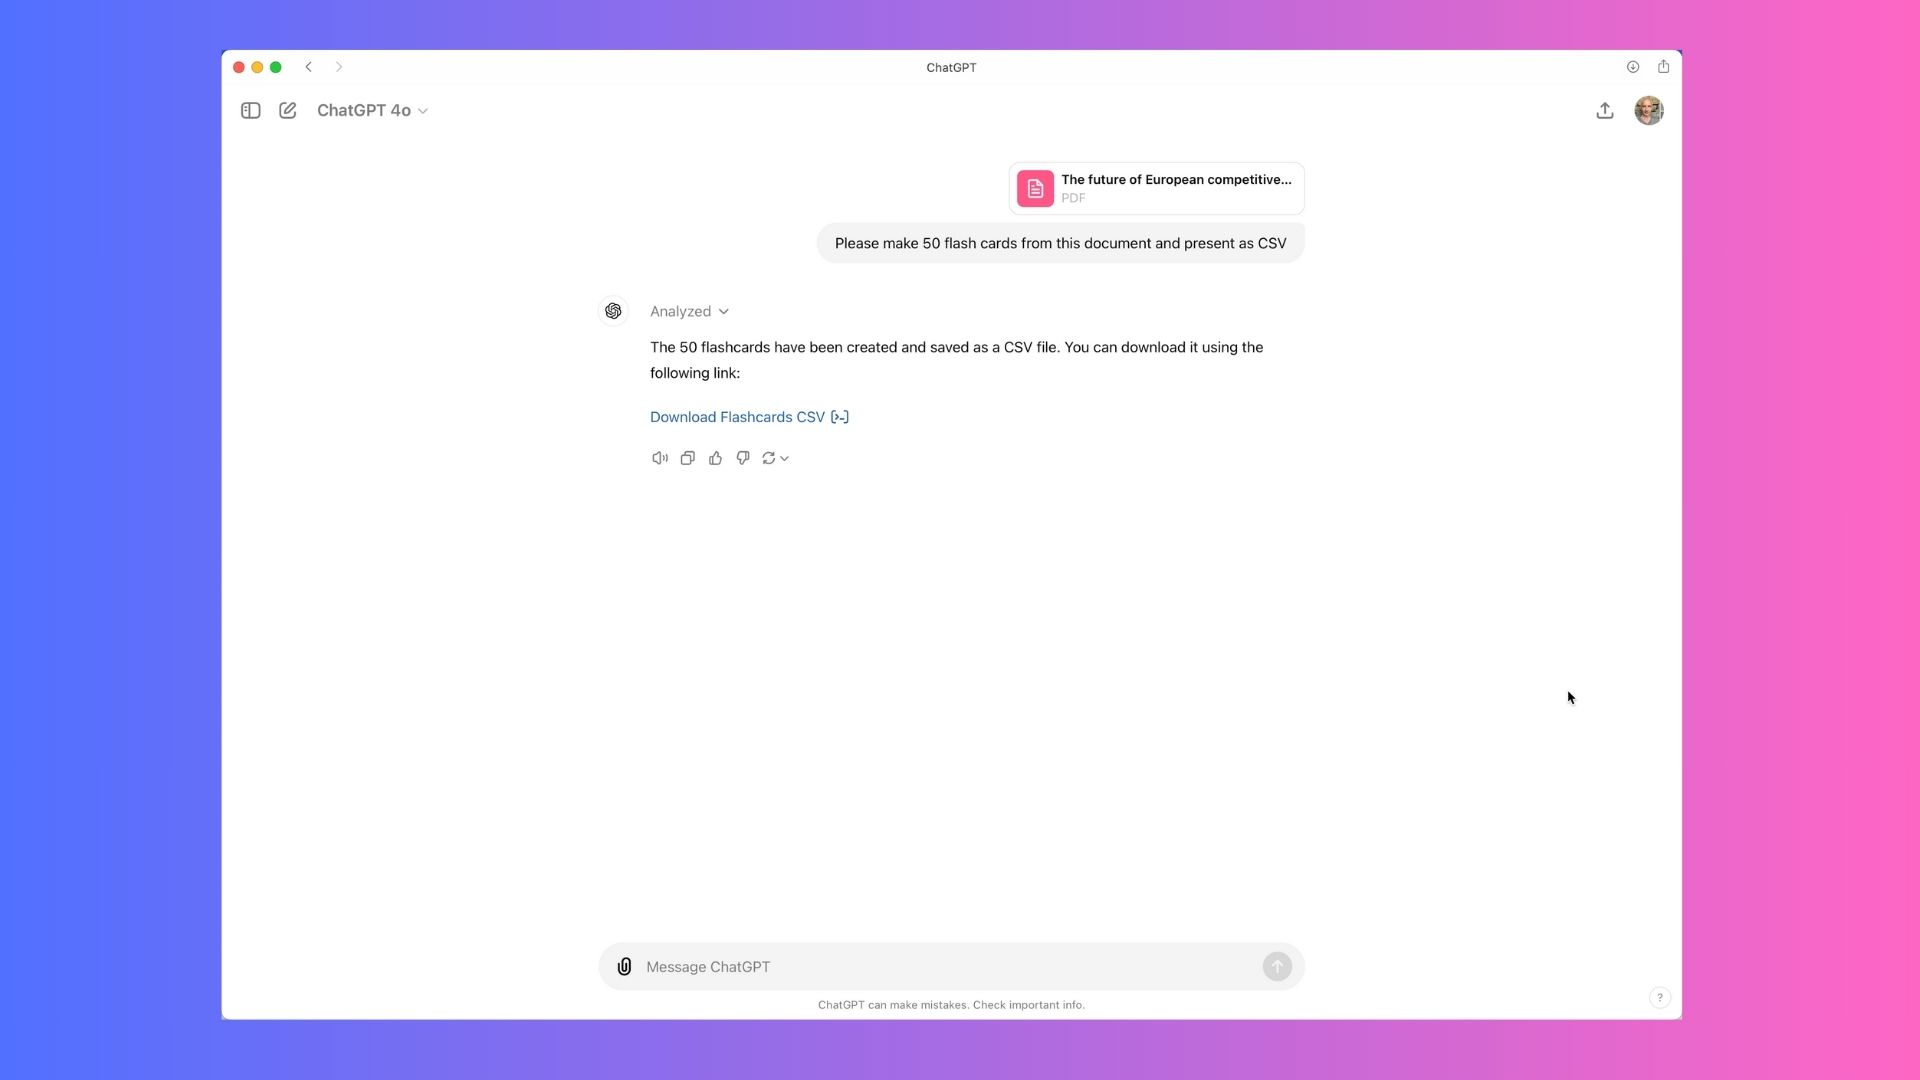Image resolution: width=1920 pixels, height=1080 pixels.
Task: Start a new chat with the compose icon
Action: coord(287,110)
